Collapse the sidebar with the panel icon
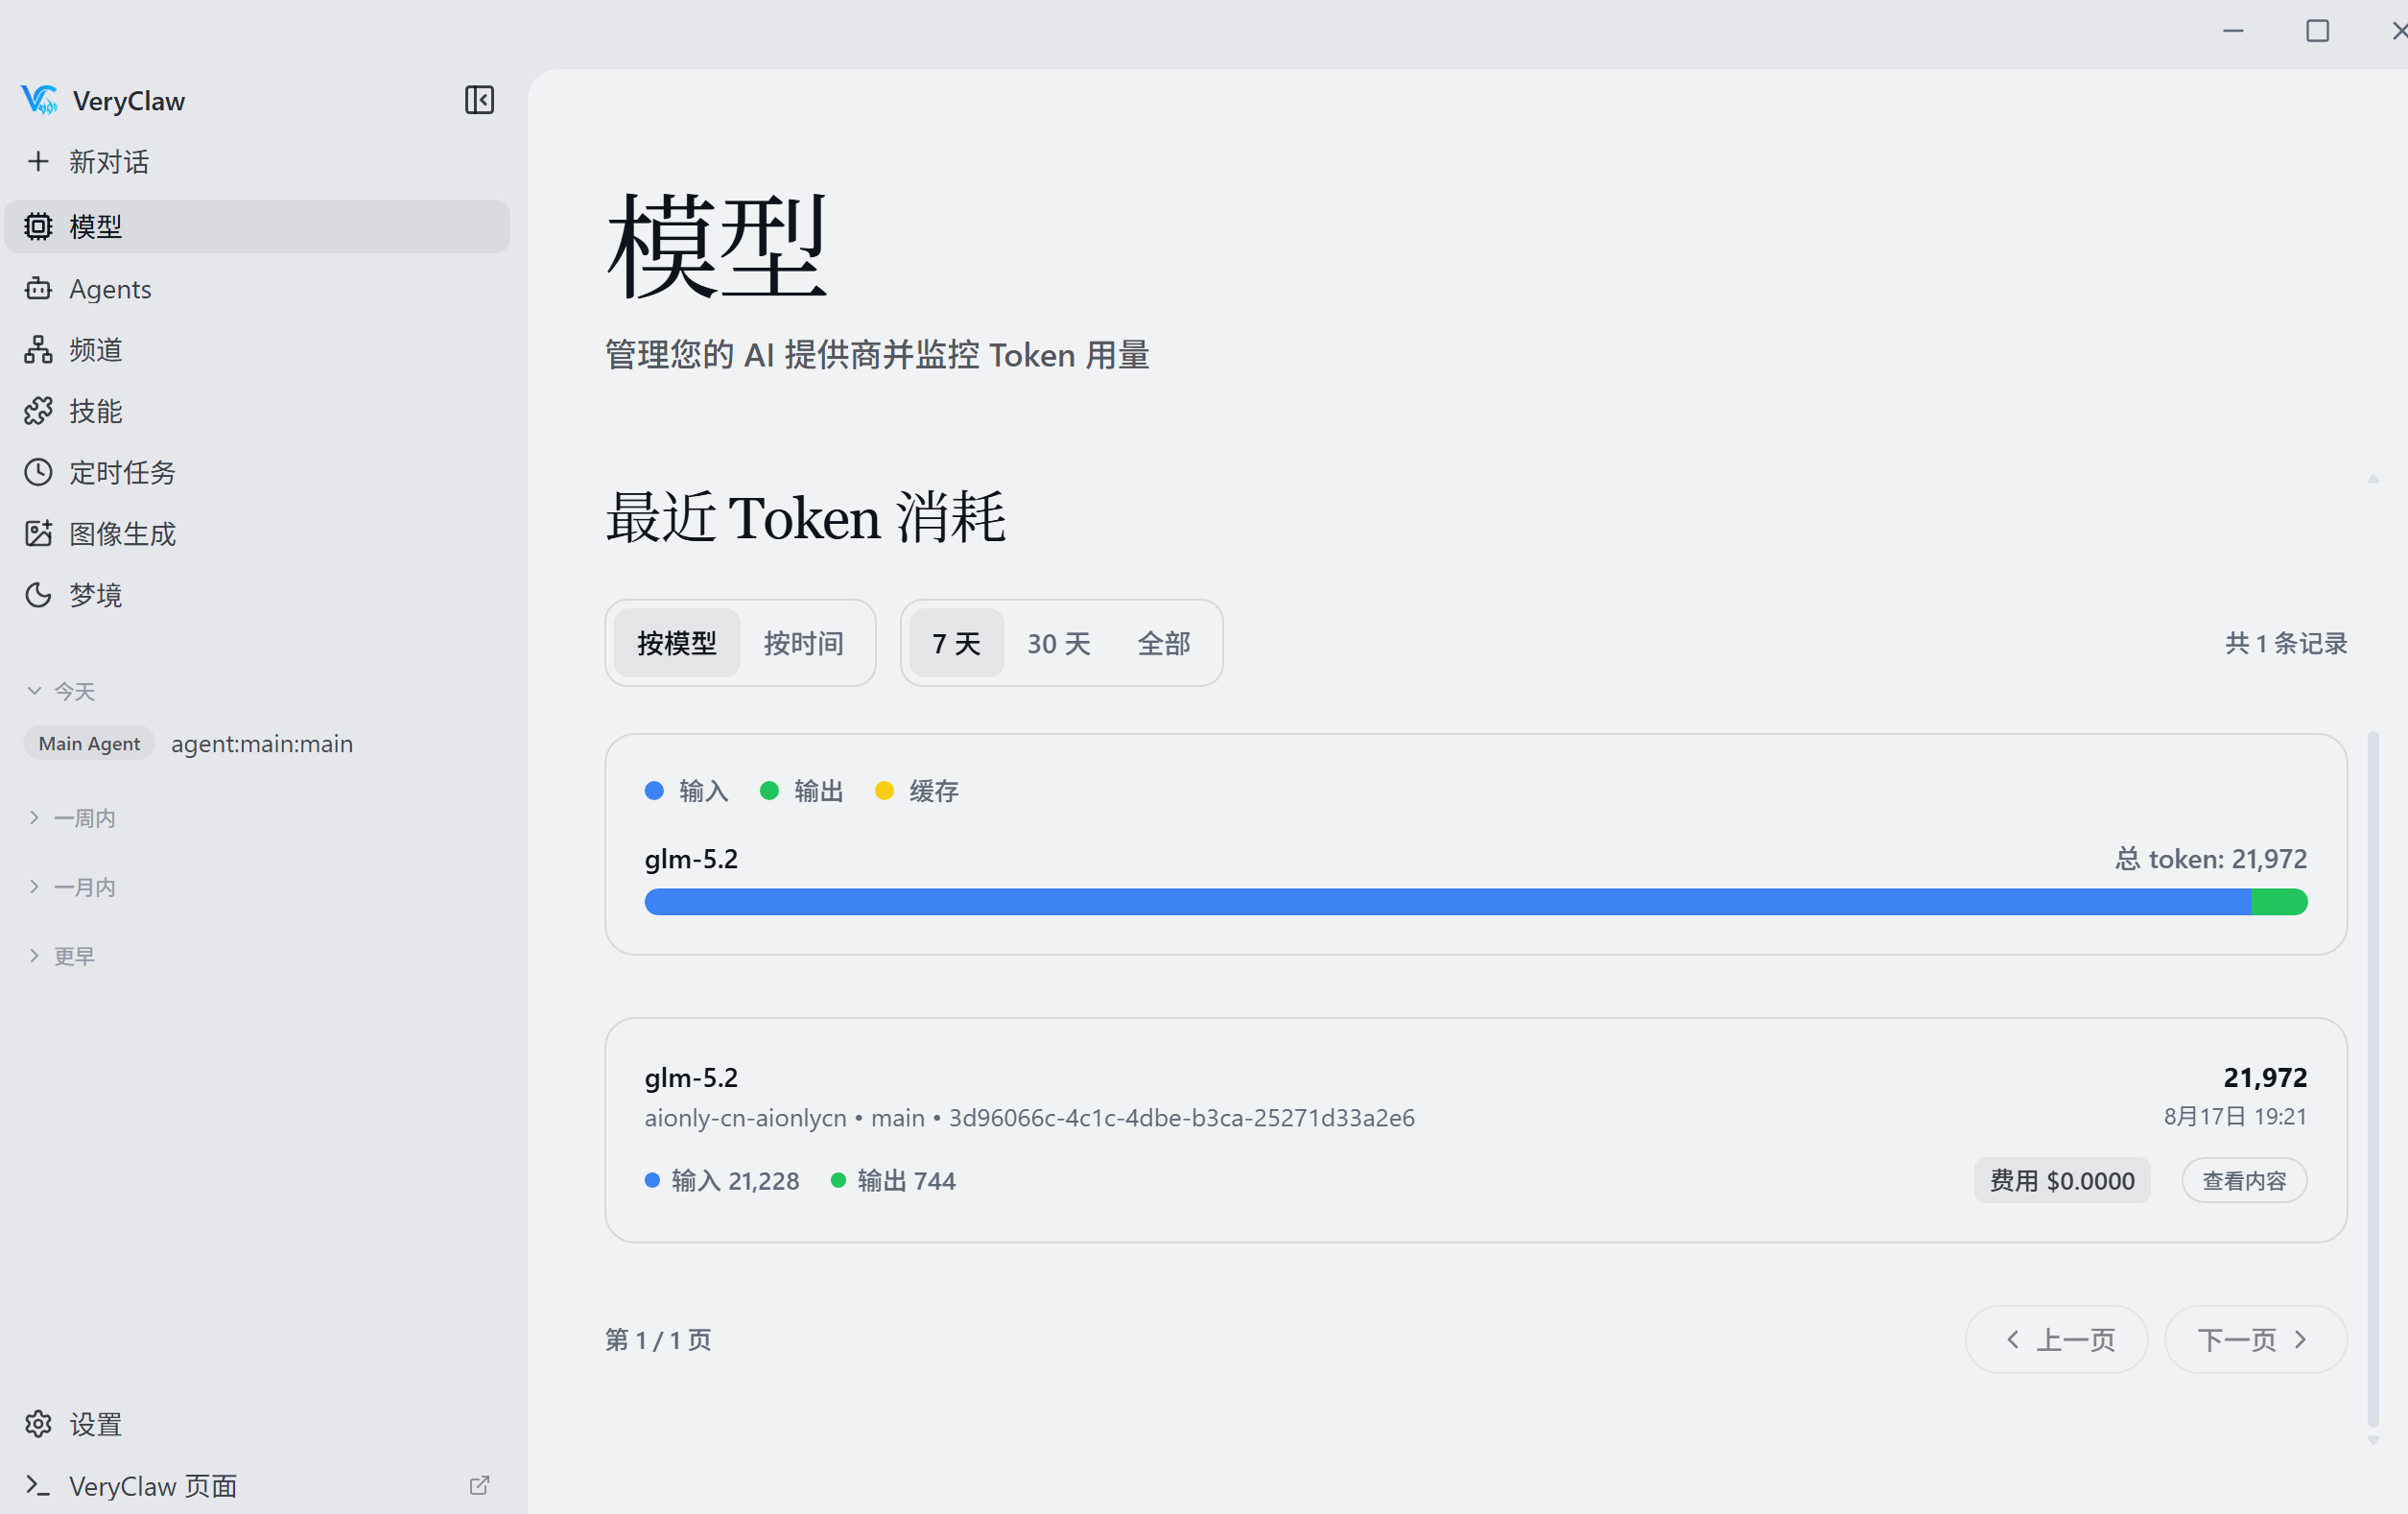Image resolution: width=2408 pixels, height=1514 pixels. [x=479, y=100]
